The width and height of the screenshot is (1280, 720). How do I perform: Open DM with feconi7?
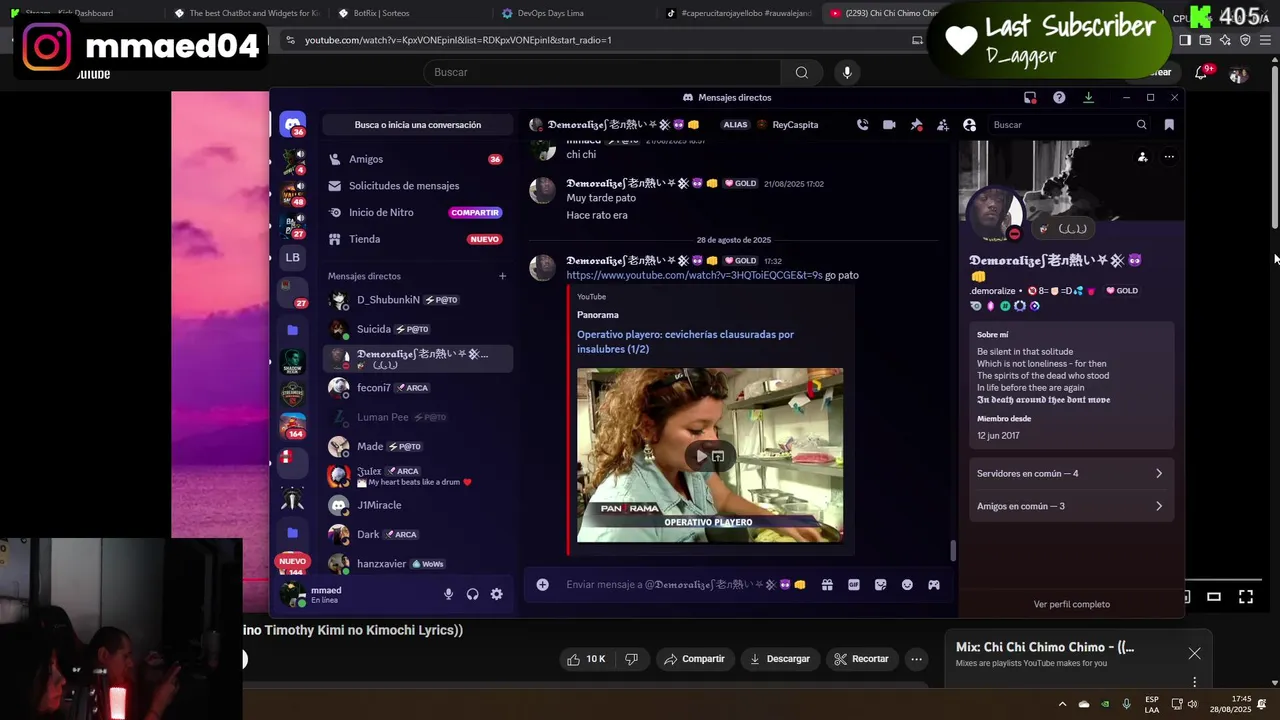point(417,388)
